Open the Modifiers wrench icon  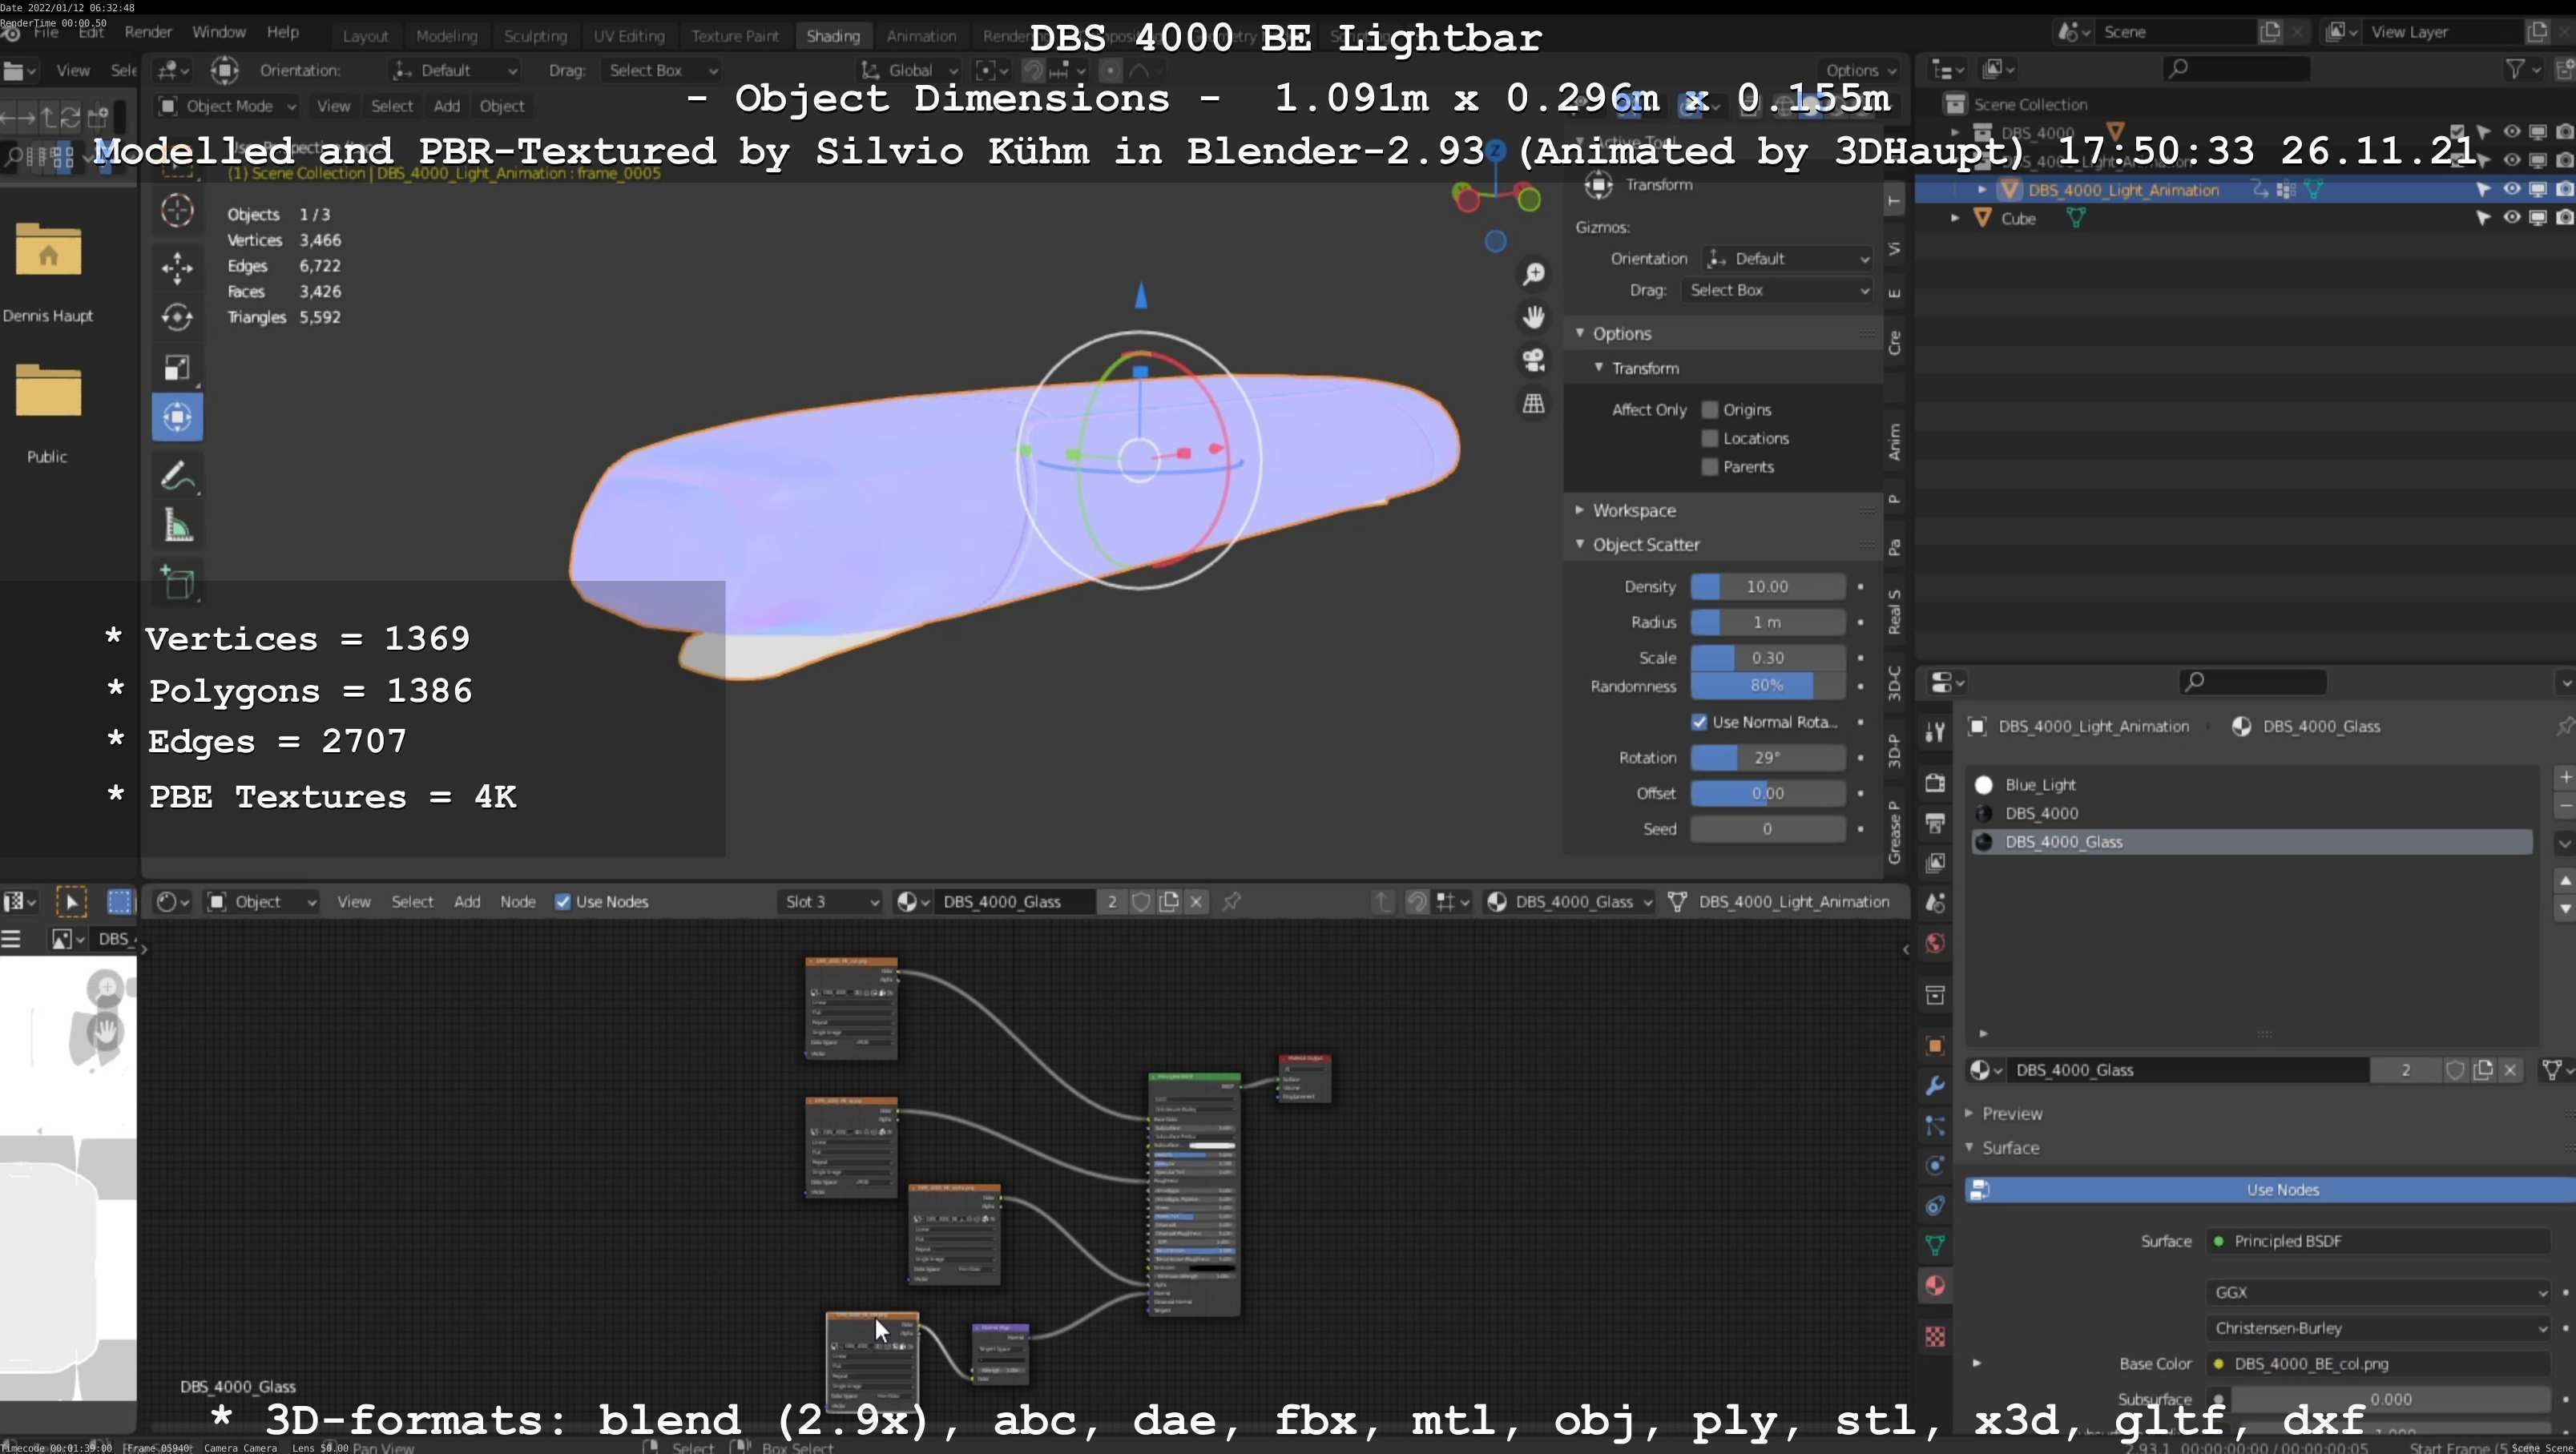[x=1935, y=1086]
